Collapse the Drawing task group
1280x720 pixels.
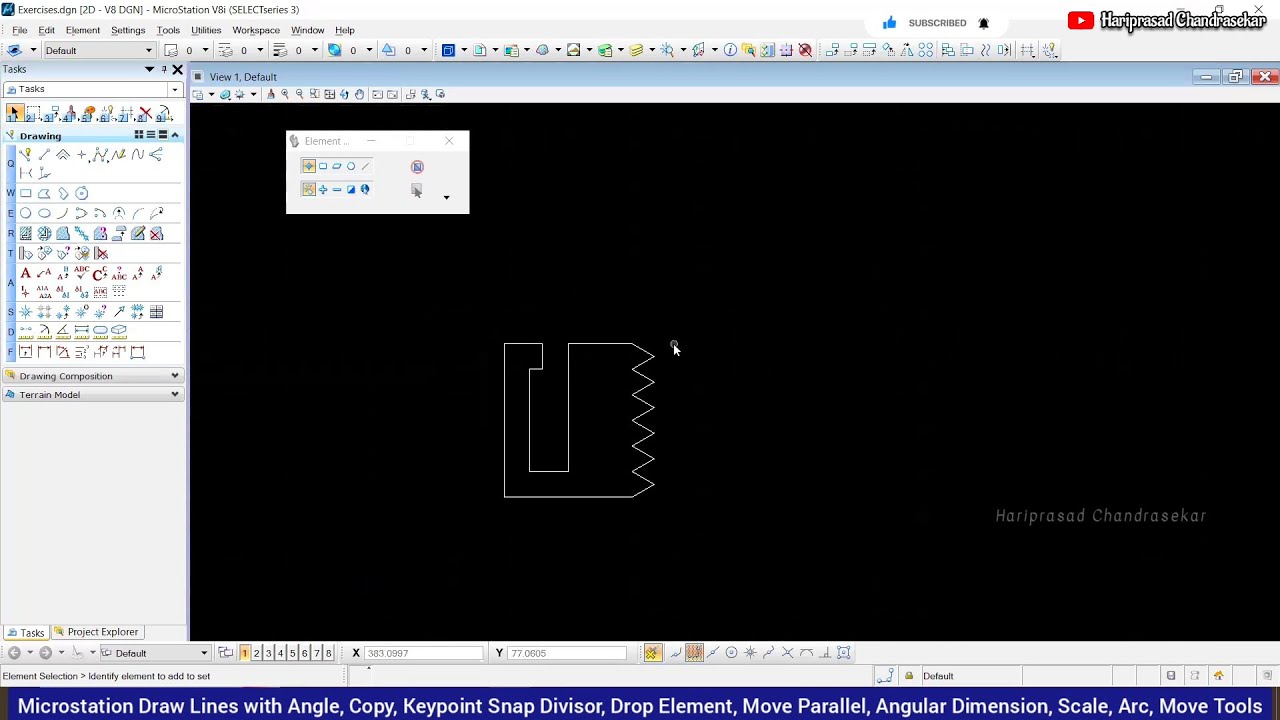(x=174, y=135)
